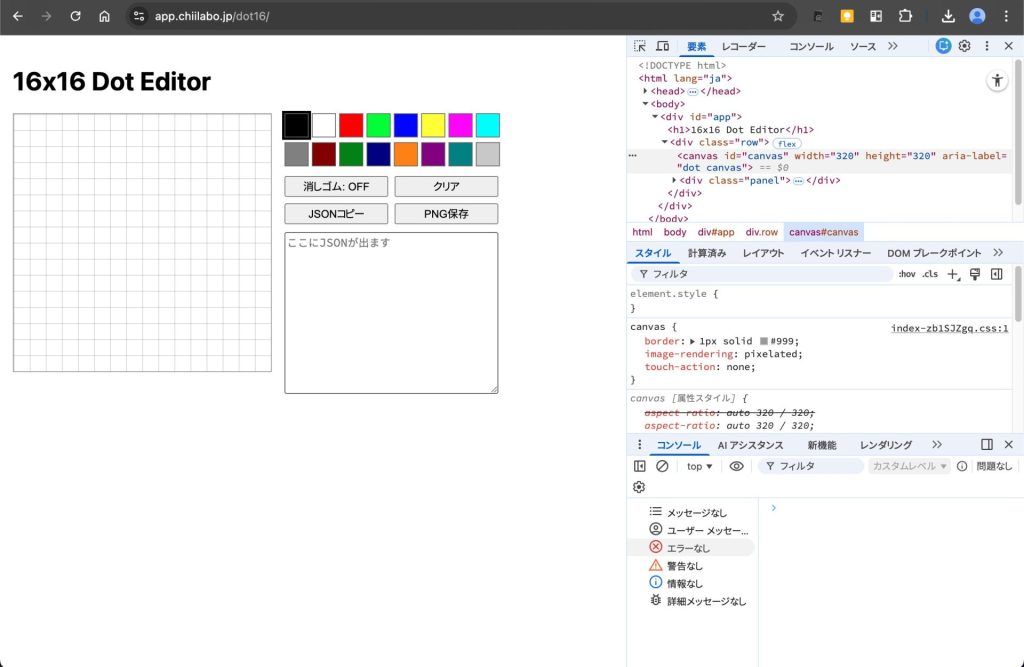Toggle element classes with the .cls button

[928, 273]
